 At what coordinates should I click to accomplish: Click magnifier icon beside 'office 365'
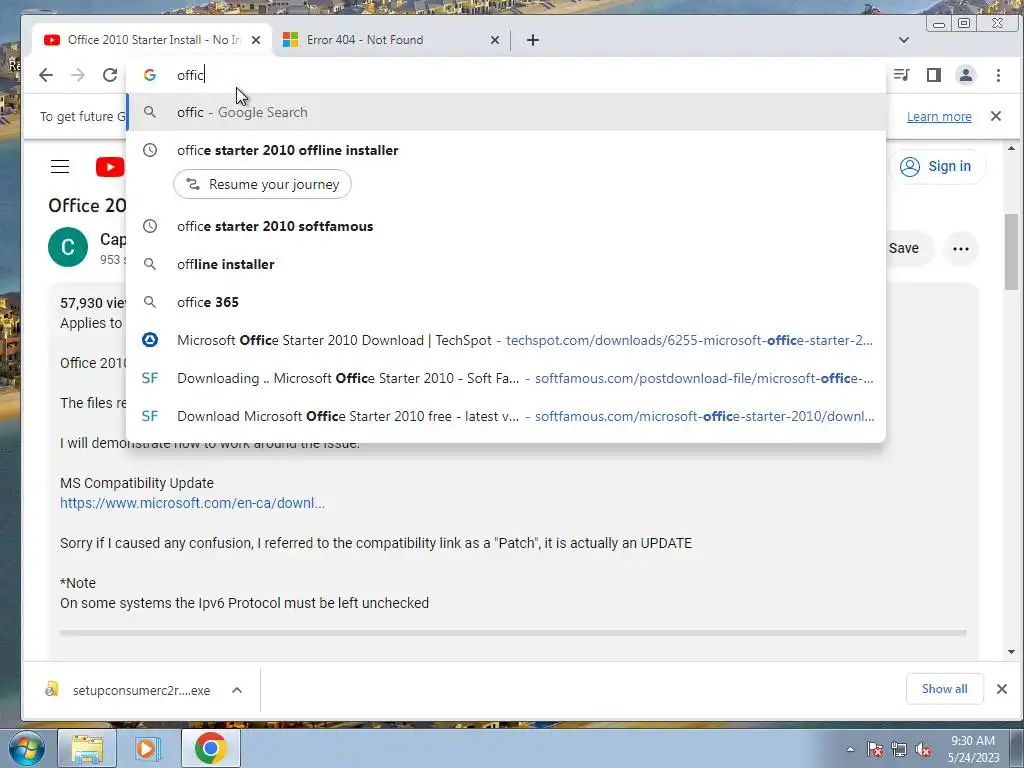click(x=150, y=302)
